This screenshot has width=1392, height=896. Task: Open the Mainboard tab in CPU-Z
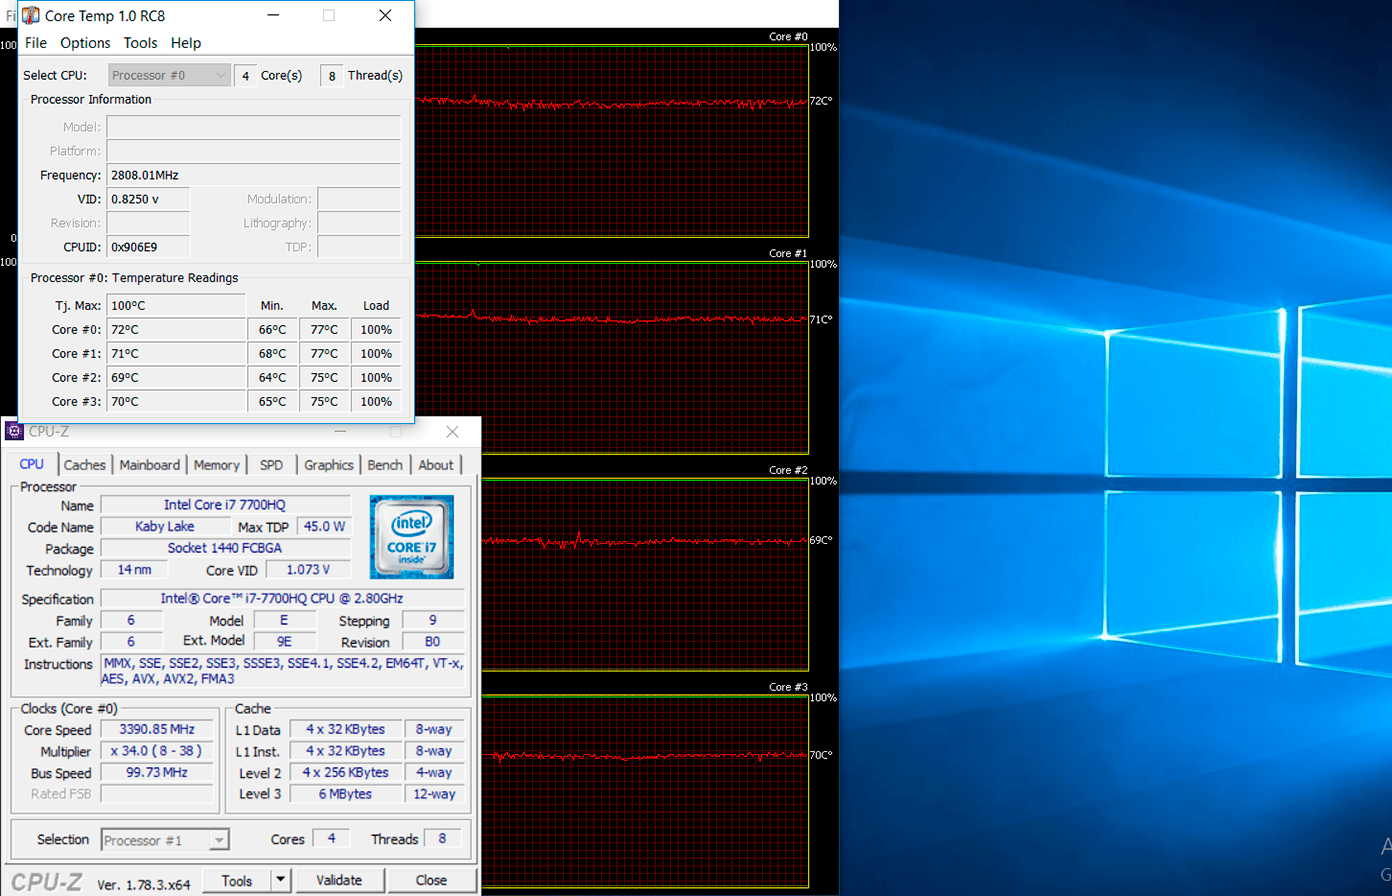pos(150,465)
